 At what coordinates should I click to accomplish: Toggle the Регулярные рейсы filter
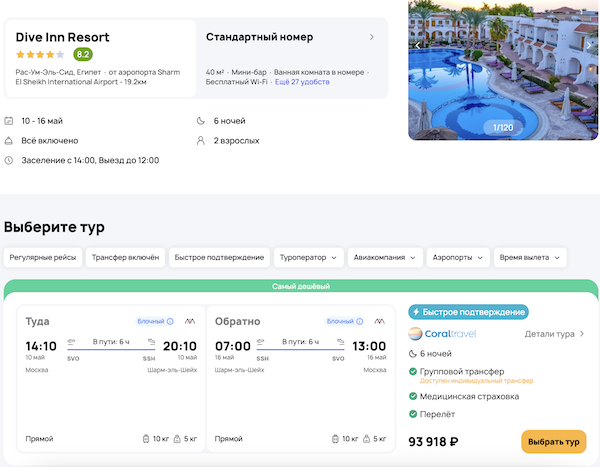tap(42, 257)
